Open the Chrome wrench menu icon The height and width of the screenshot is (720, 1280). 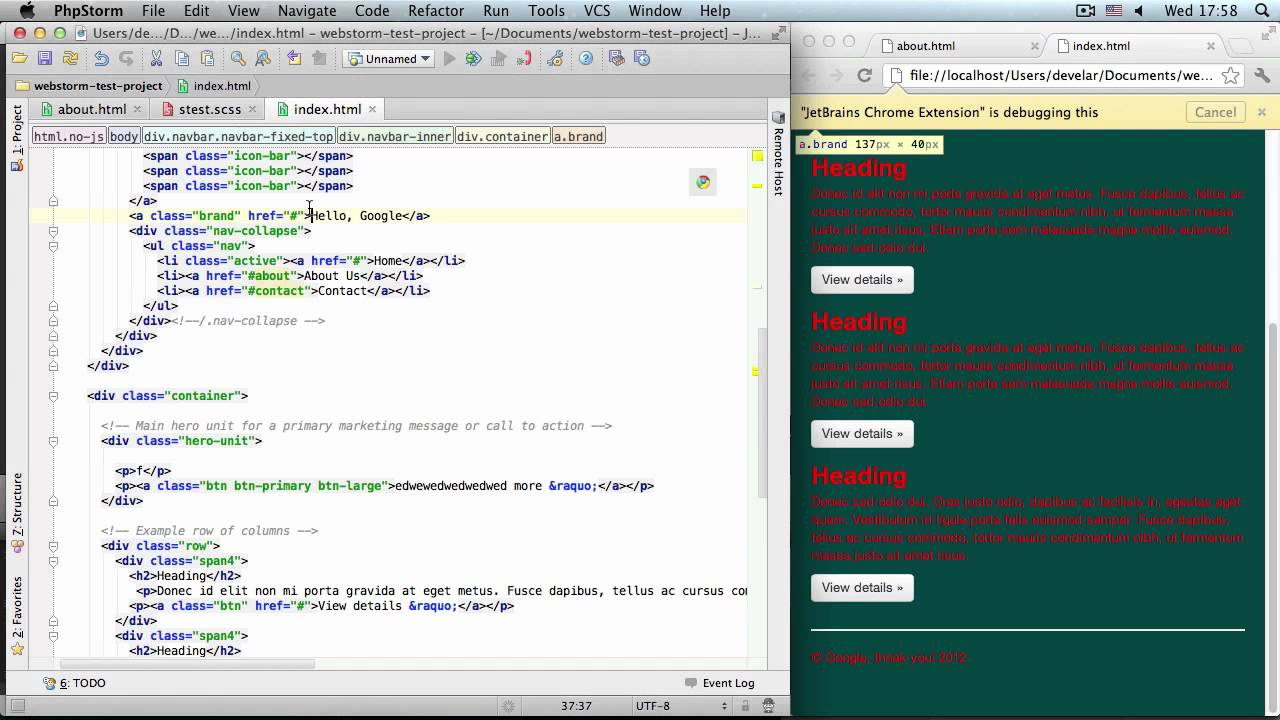(1262, 75)
